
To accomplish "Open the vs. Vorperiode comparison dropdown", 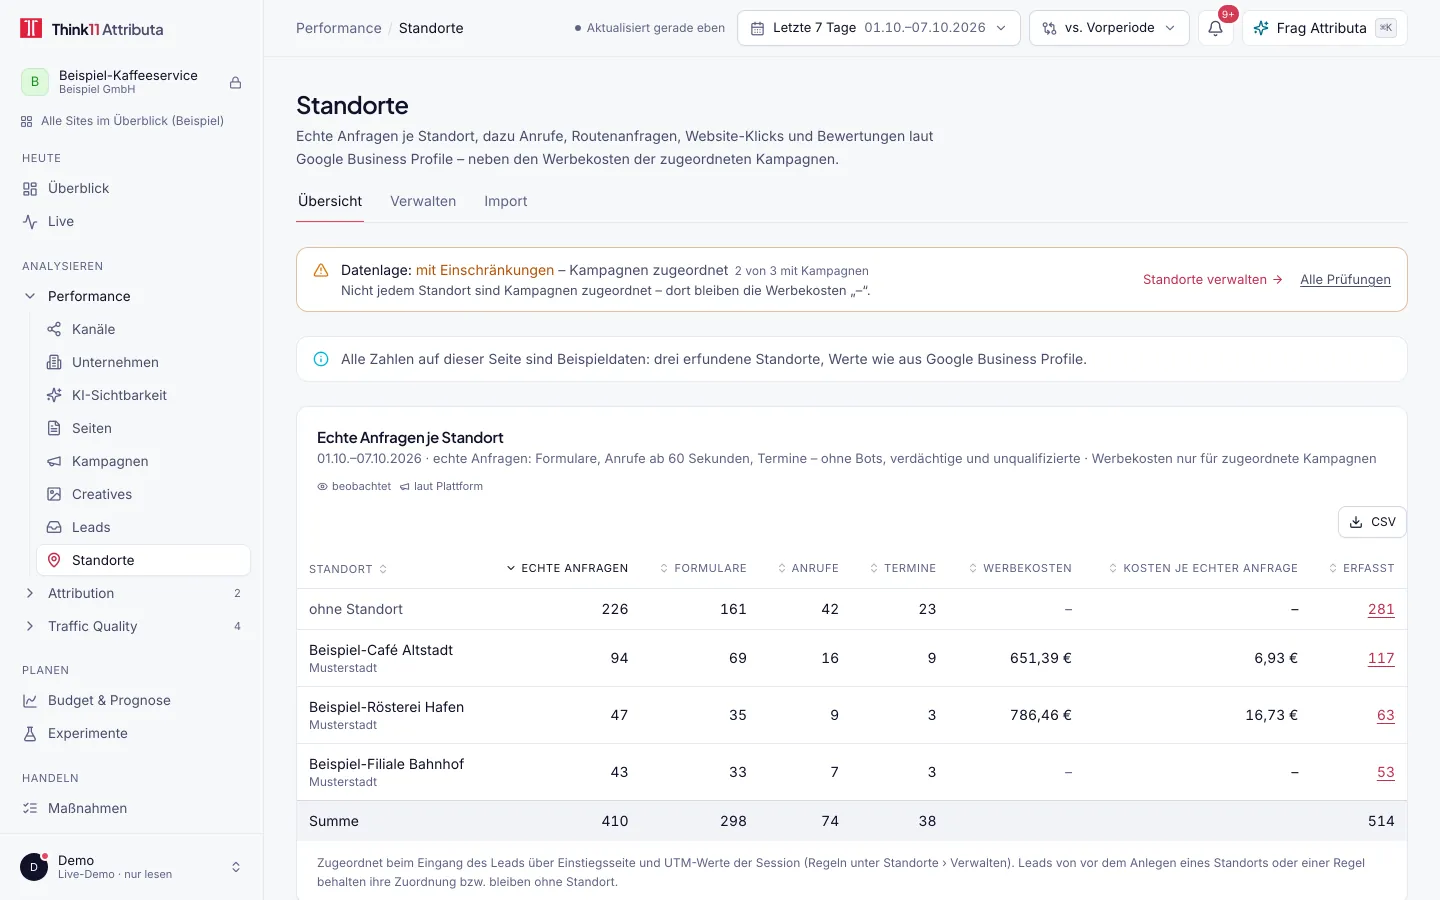I will pyautogui.click(x=1108, y=28).
